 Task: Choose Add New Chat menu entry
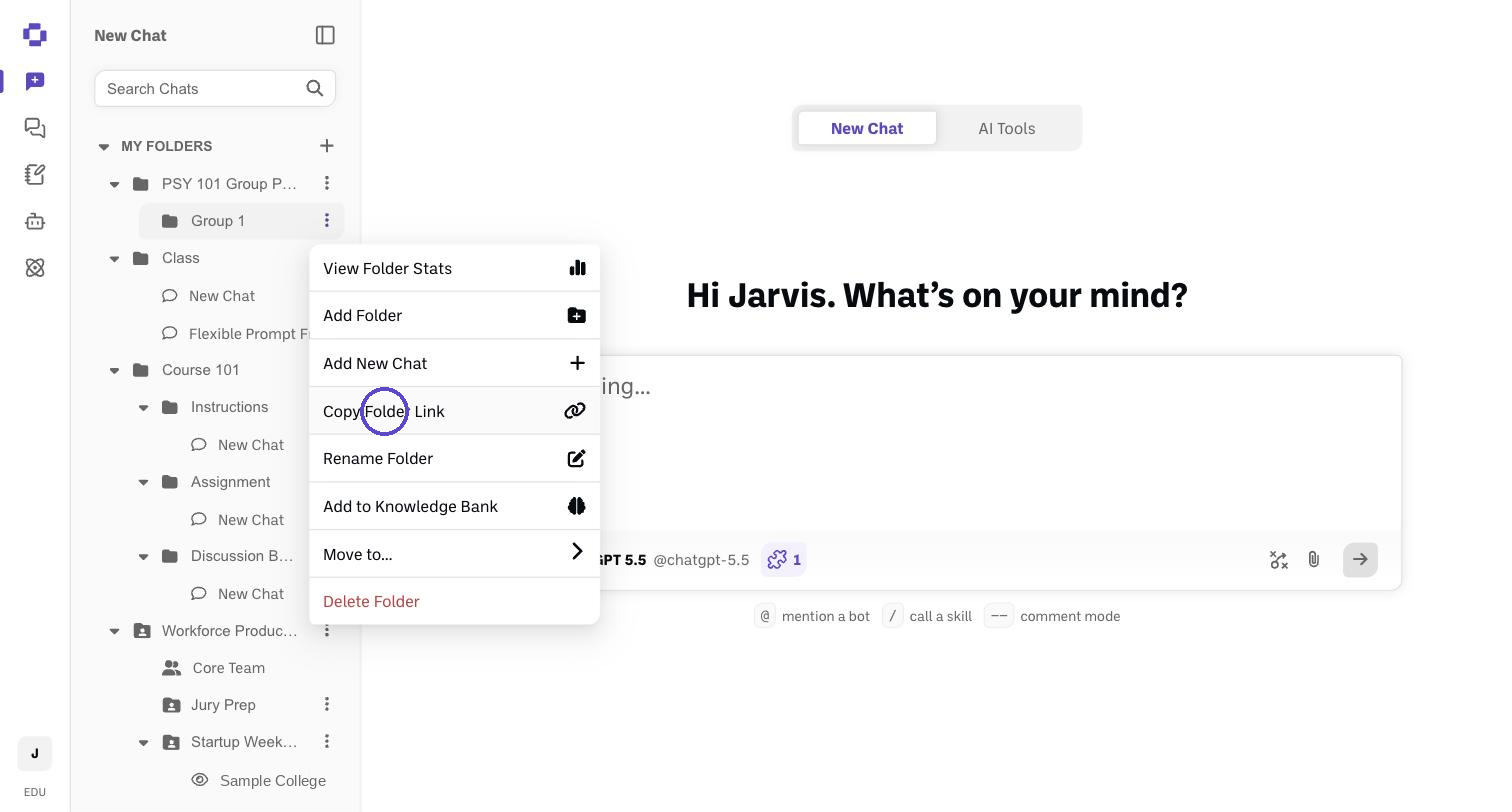tap(455, 363)
